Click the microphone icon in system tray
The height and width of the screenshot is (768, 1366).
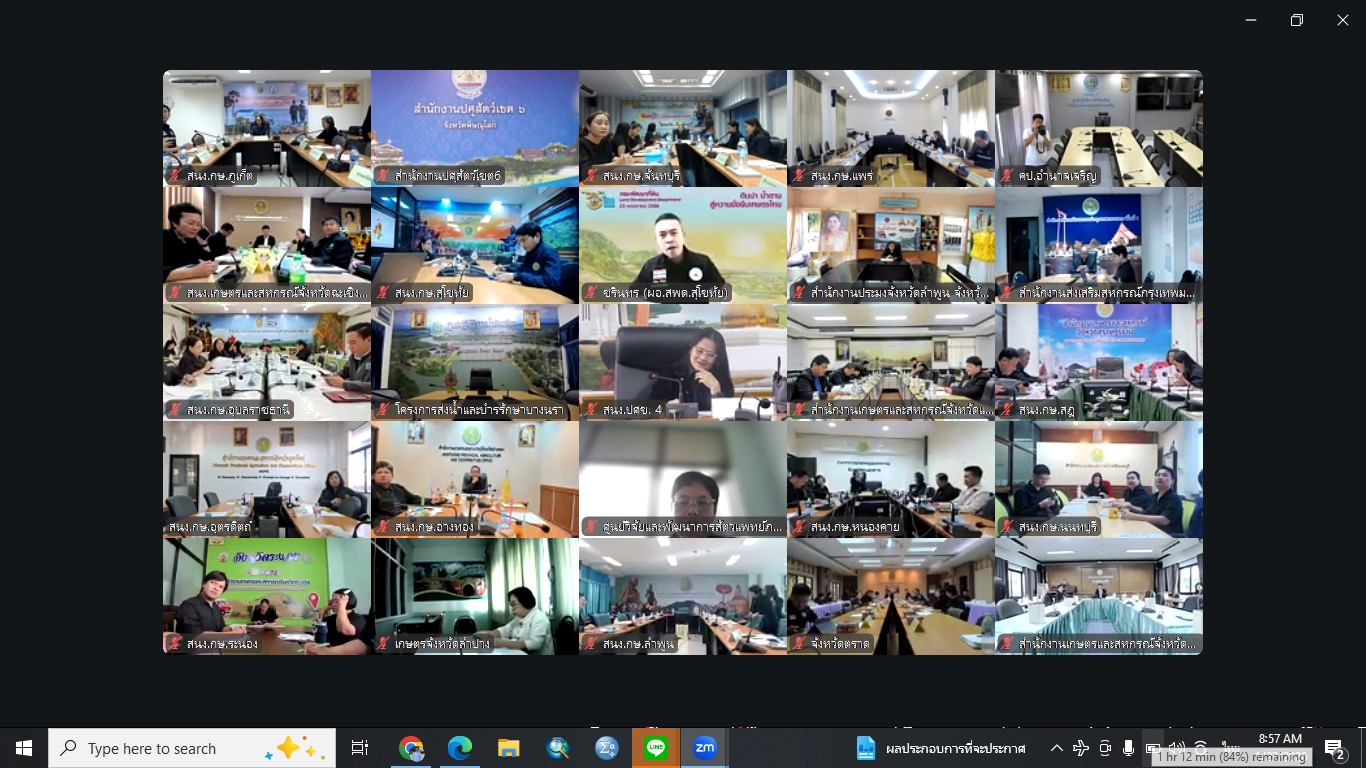[1128, 748]
